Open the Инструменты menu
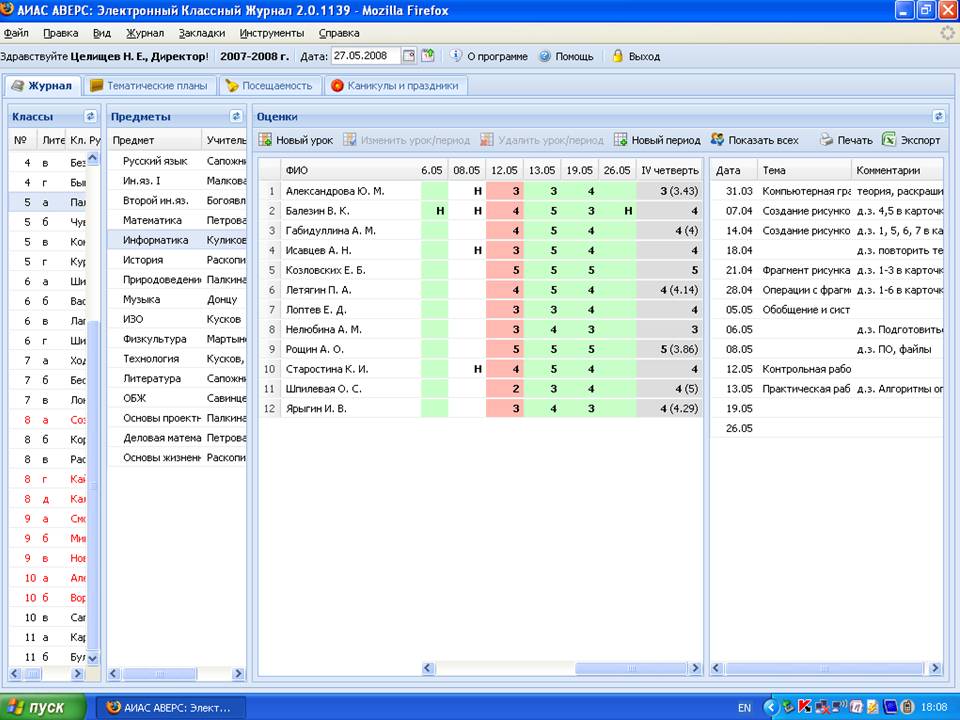This screenshot has width=960, height=720. 272,33
